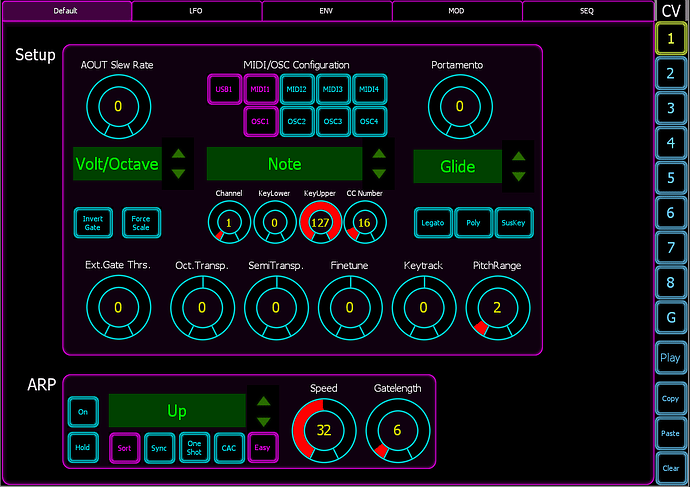Image resolution: width=690 pixels, height=487 pixels.
Task: Select CV channel 3
Action: click(x=671, y=108)
